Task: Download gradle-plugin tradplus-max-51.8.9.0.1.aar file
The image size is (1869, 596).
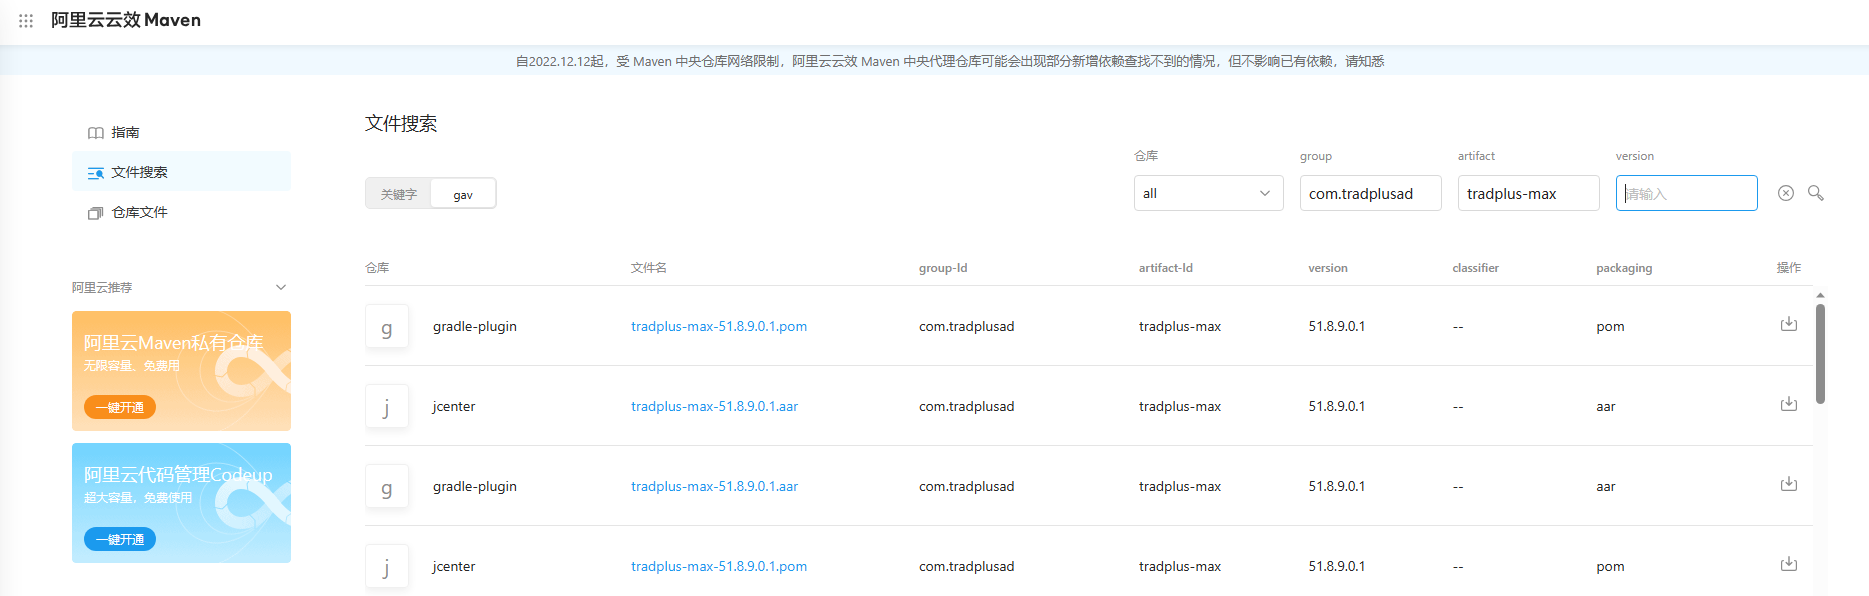Action: tap(1789, 484)
